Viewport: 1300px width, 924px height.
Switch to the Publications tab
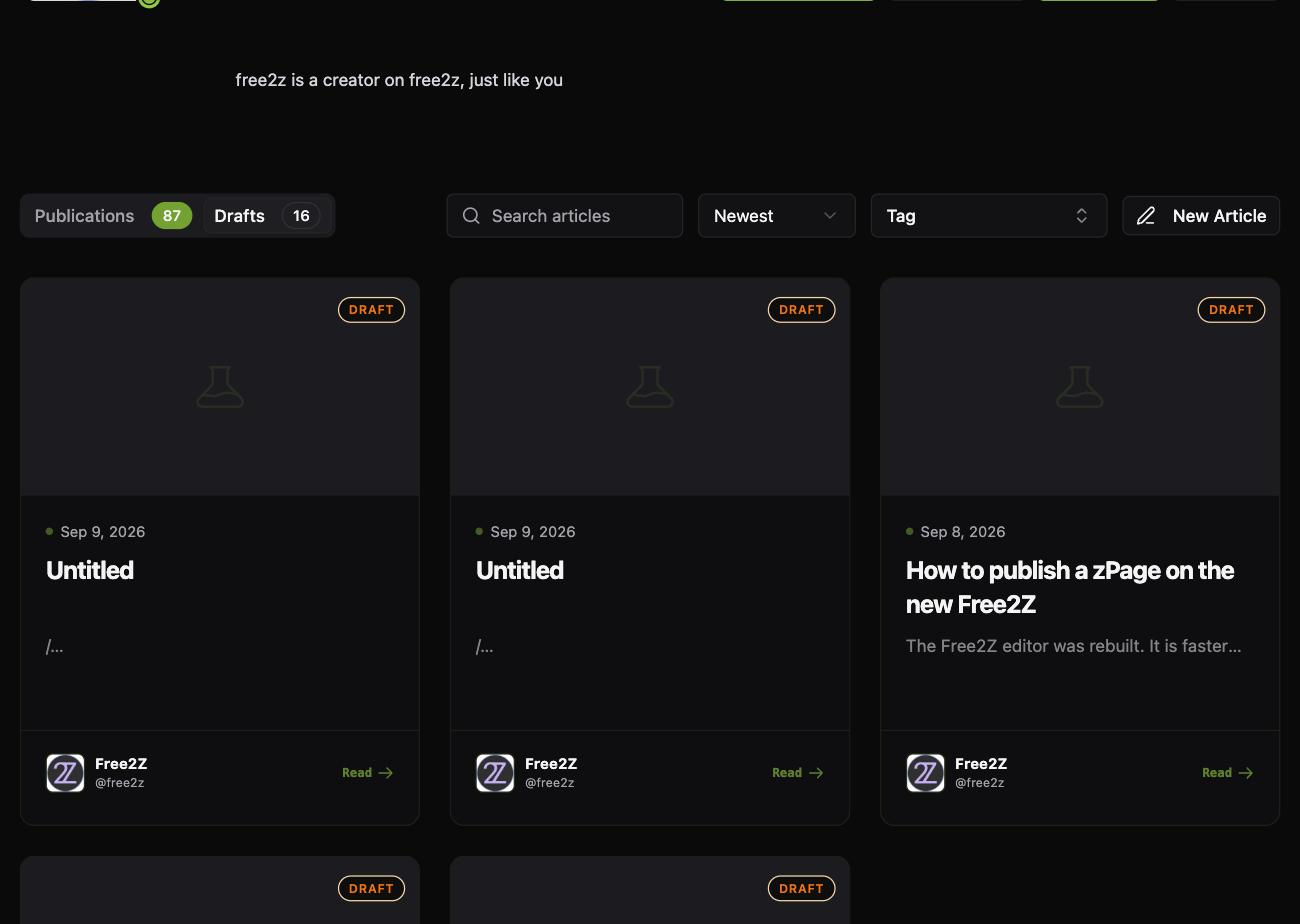112,216
